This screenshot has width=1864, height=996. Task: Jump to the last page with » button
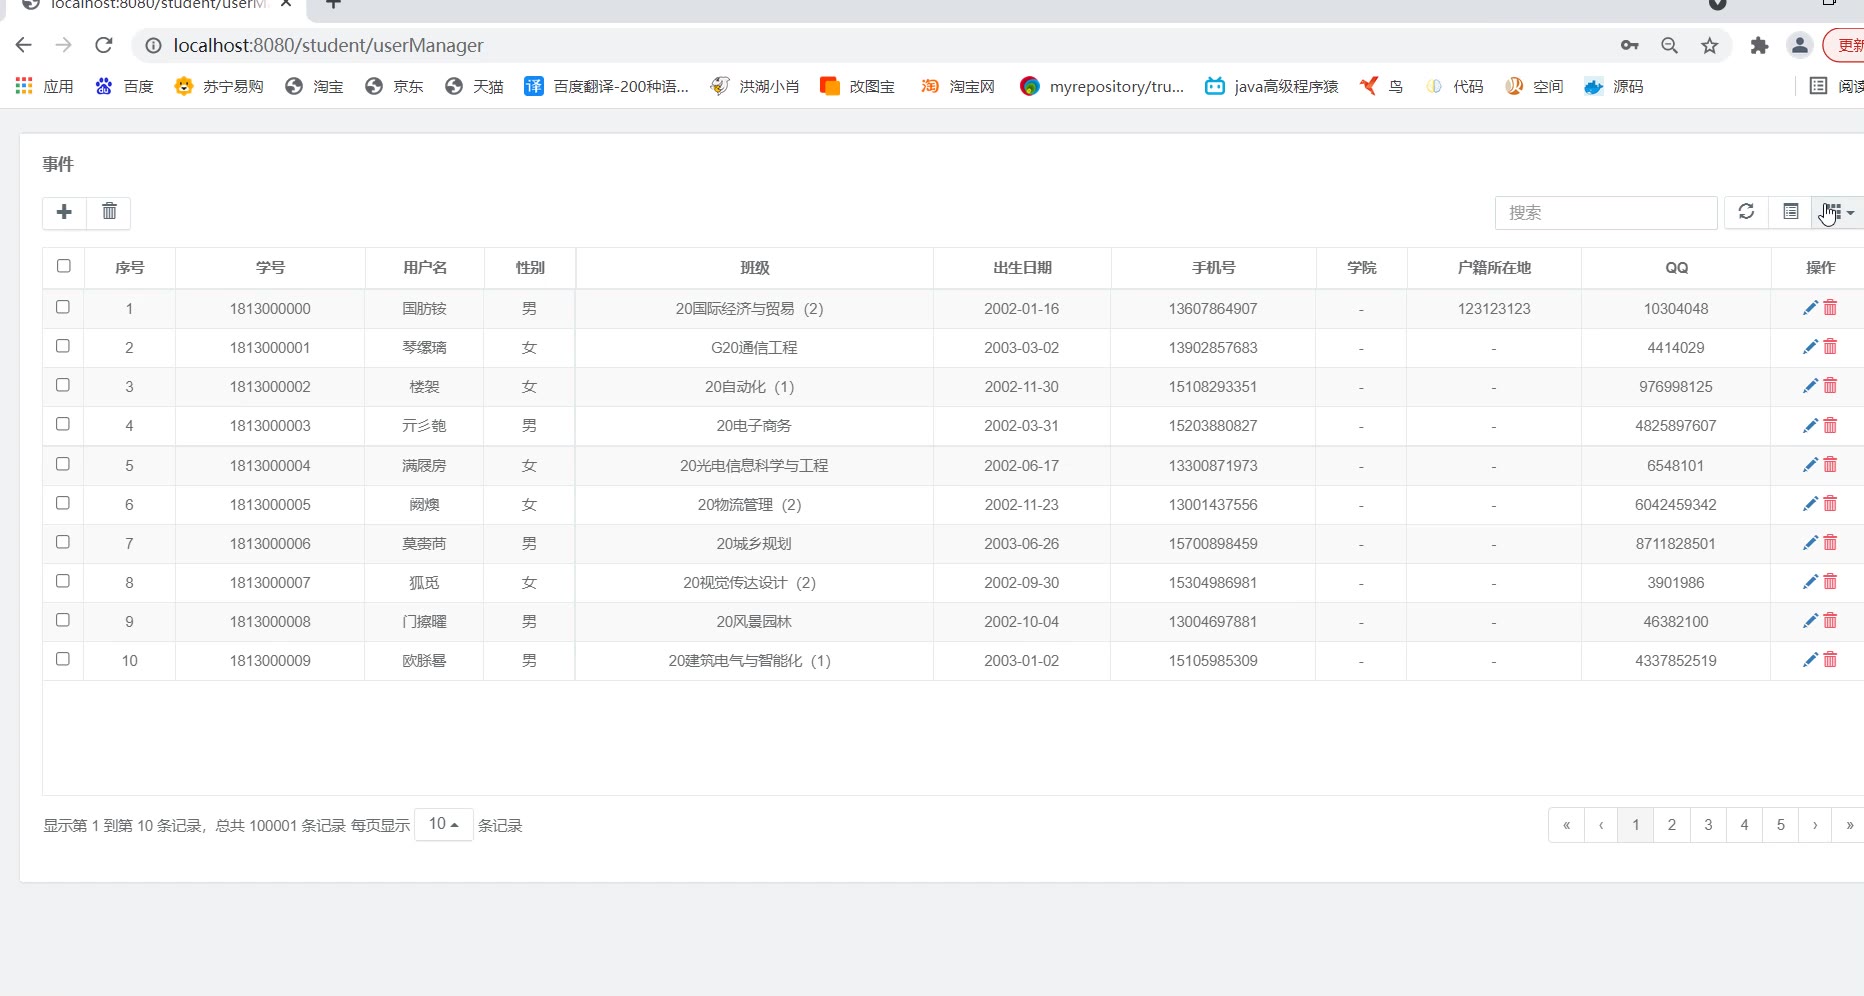(1849, 825)
